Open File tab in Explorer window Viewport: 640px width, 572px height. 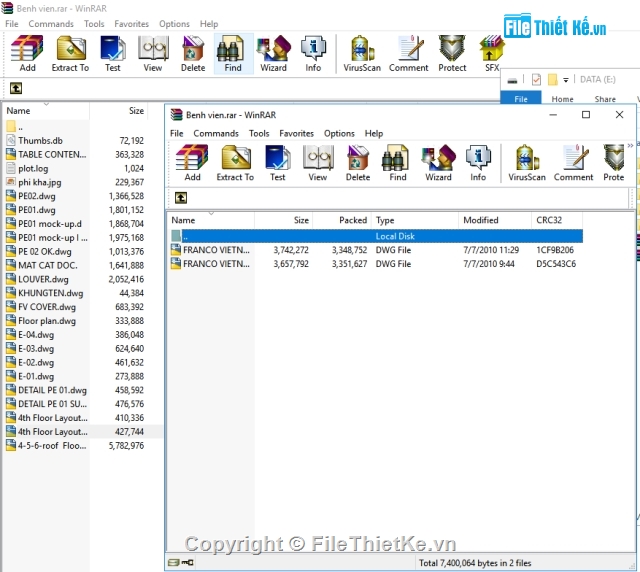521,99
